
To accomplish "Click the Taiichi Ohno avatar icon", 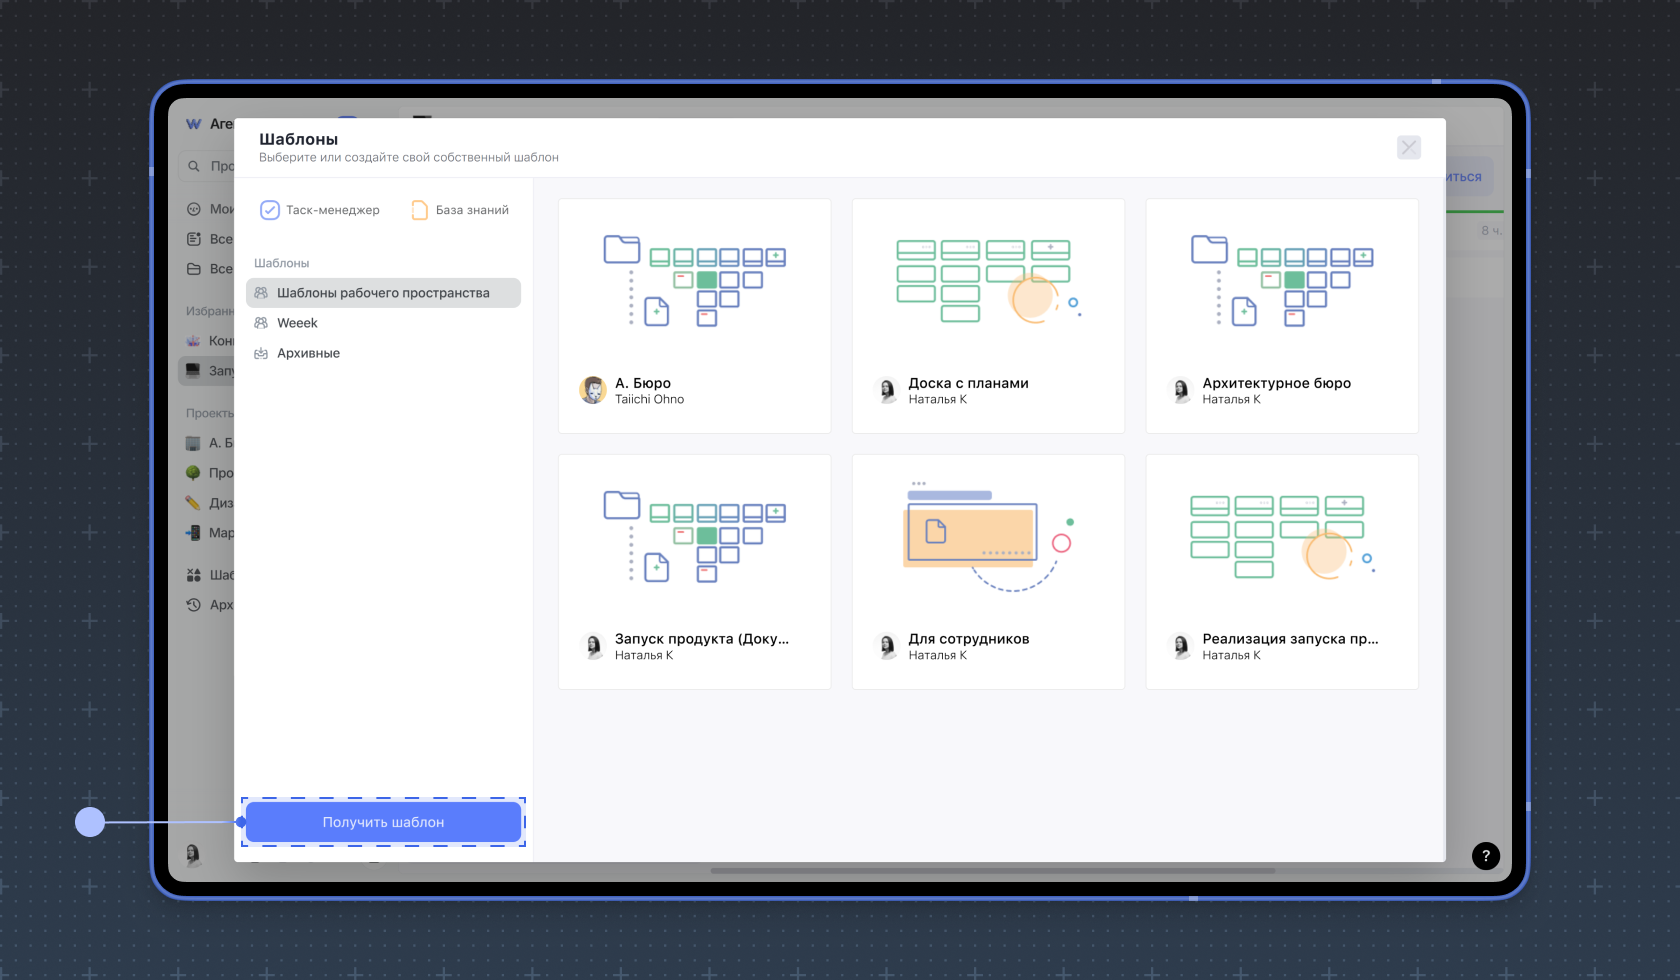I will [x=593, y=390].
